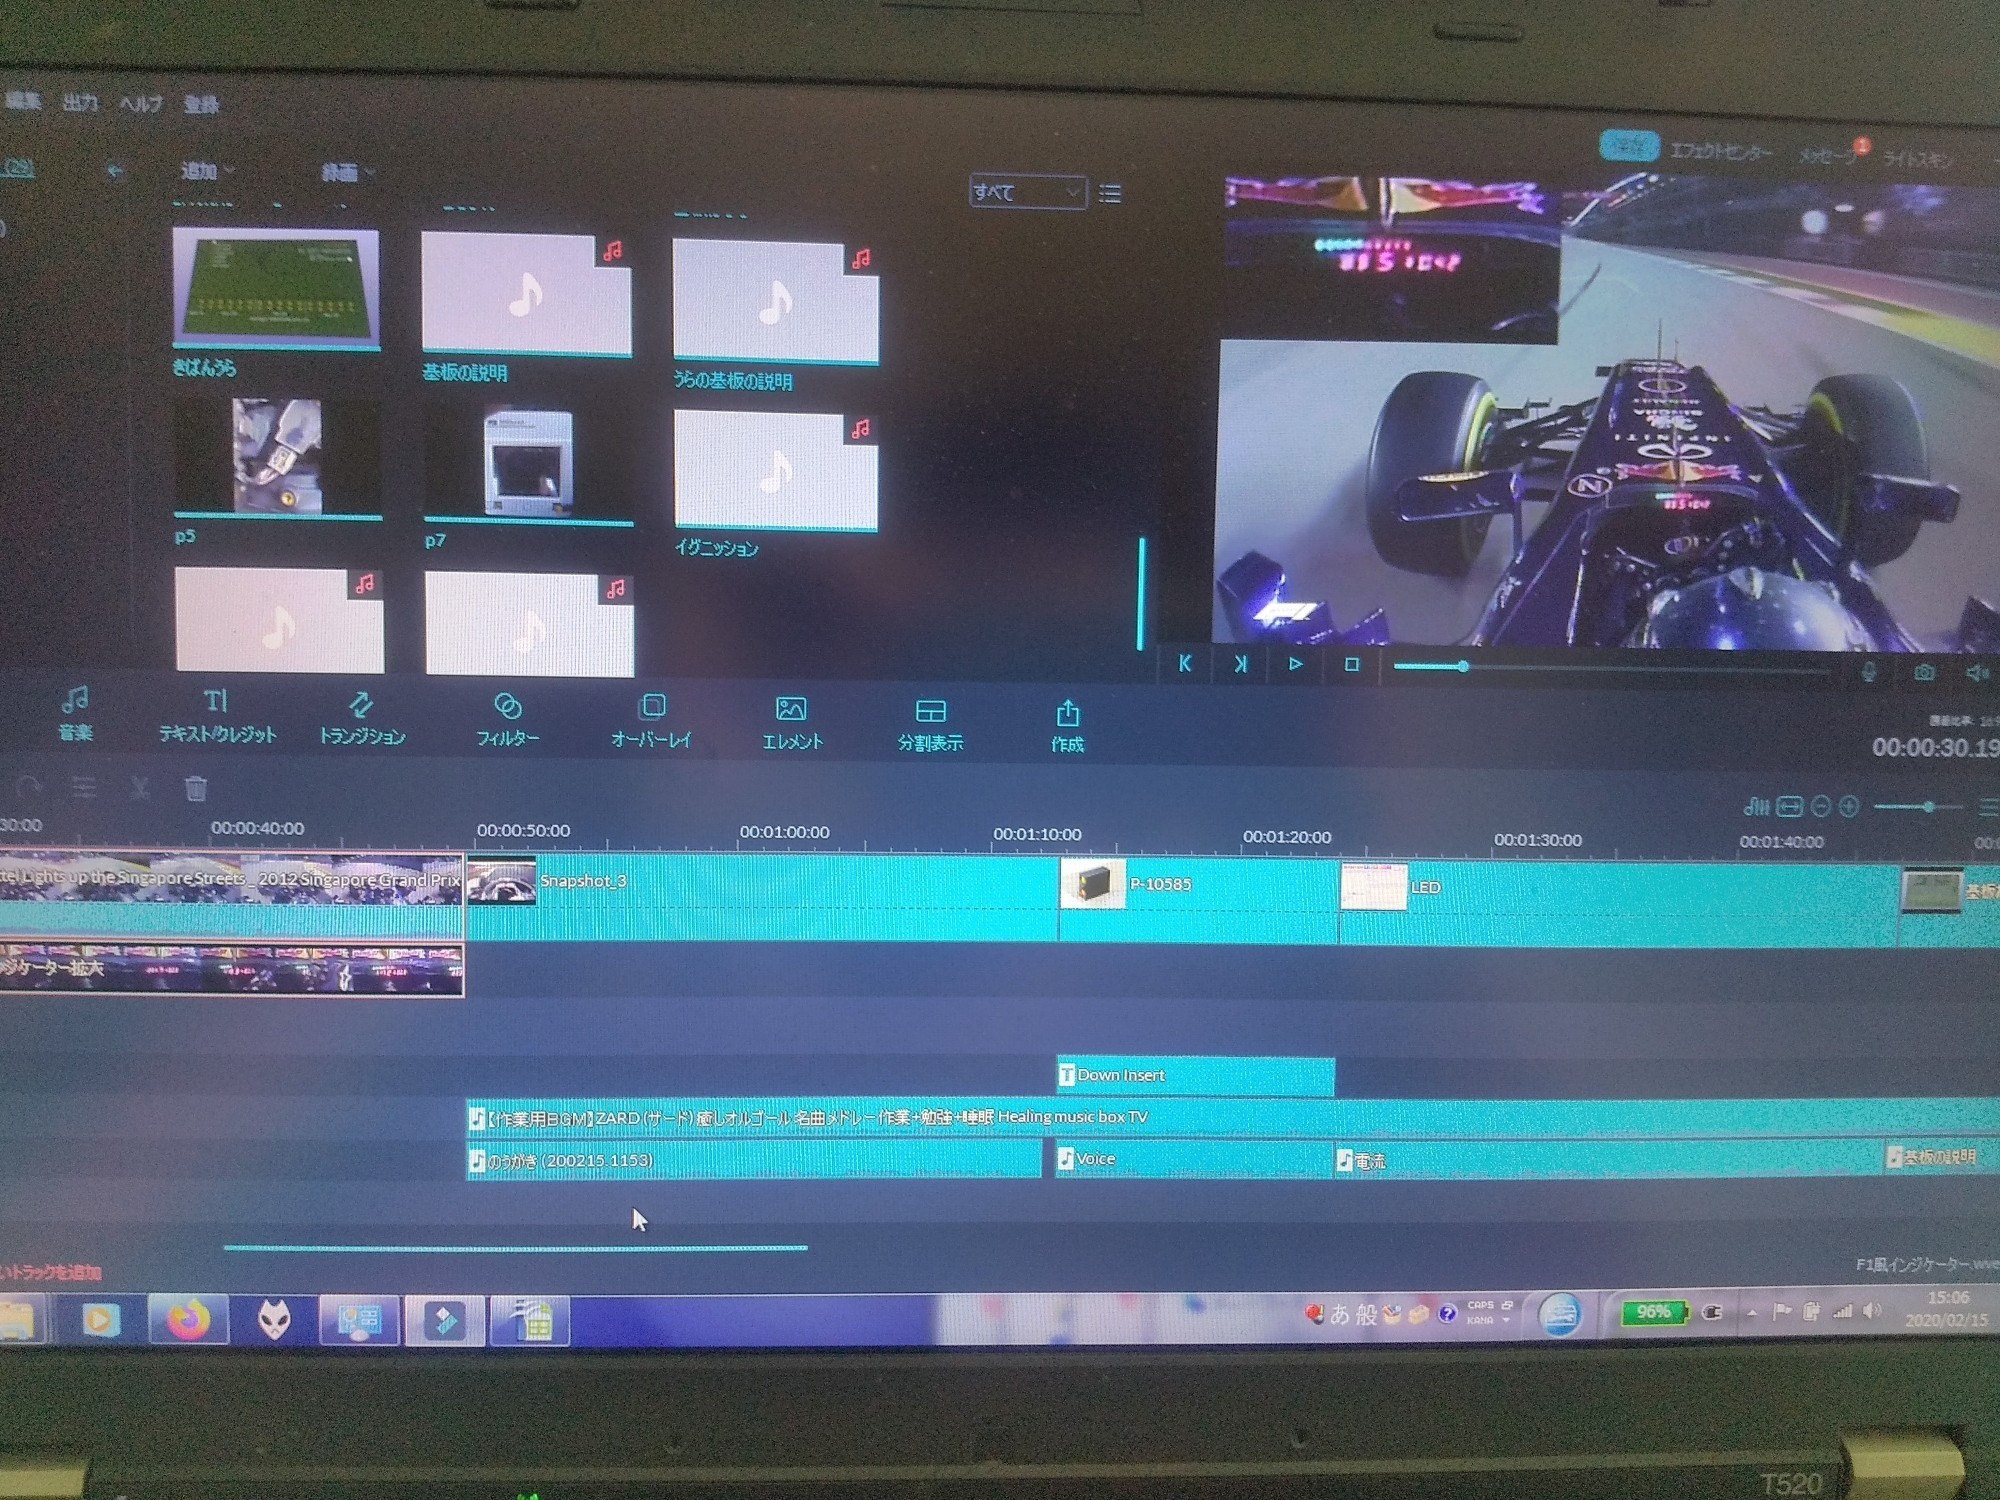The image size is (2000, 1500).
Task: Open the すべて filter combo box
Action: pos(1028,192)
